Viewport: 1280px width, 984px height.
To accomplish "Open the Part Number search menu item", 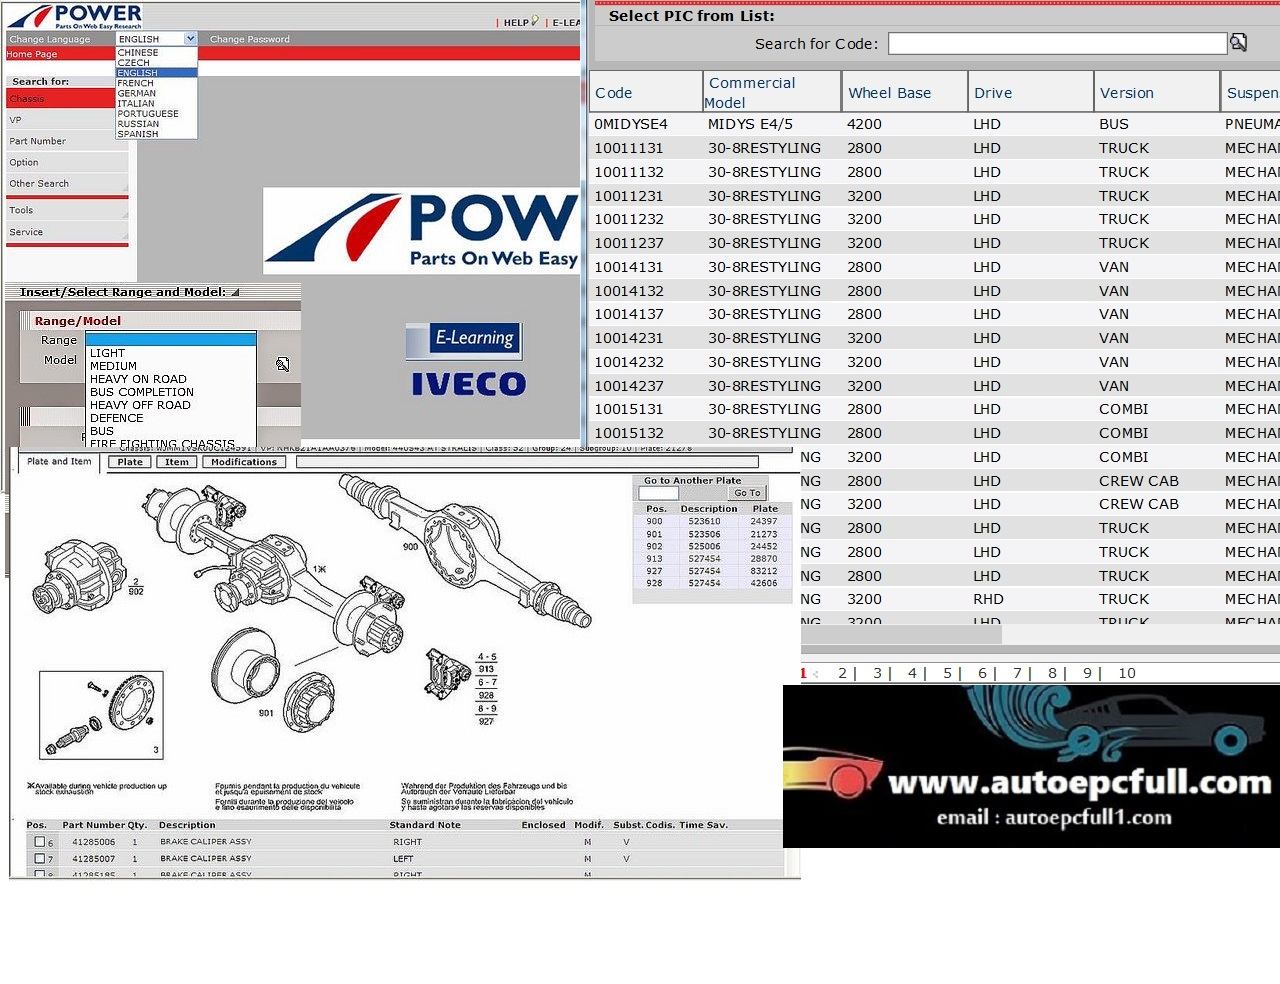I will 67,141.
